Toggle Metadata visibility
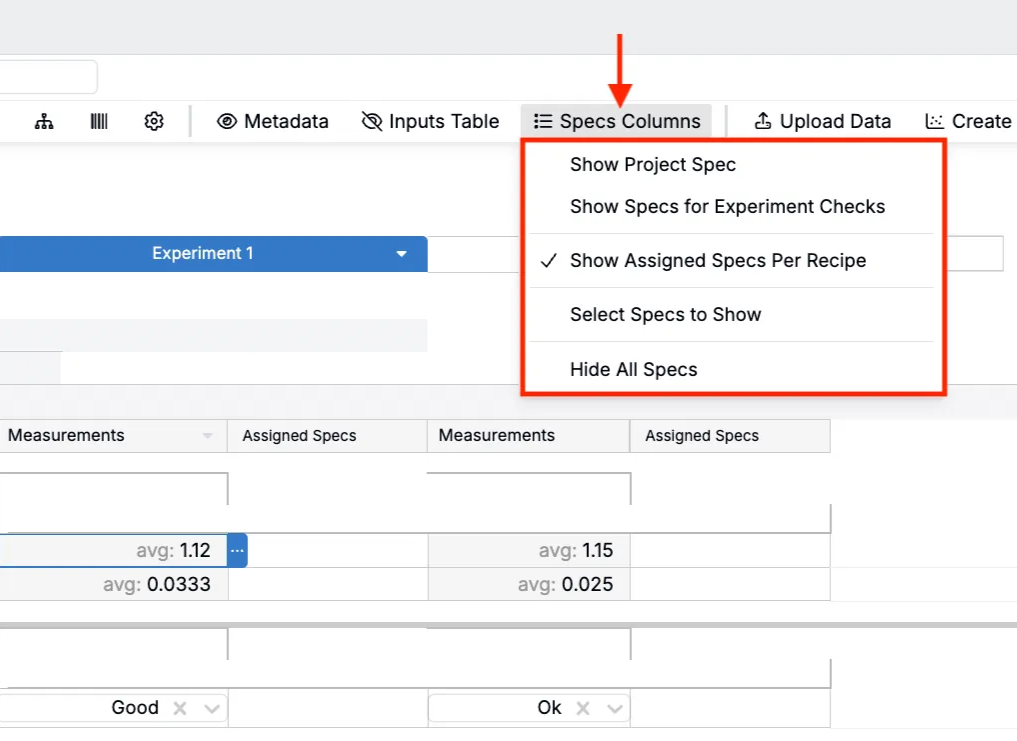Screen dimensions: 1017x741 pyautogui.click(x=273, y=121)
